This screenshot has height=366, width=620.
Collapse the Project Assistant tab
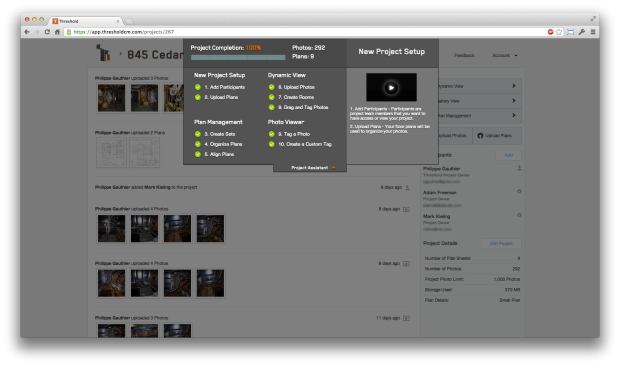310,168
